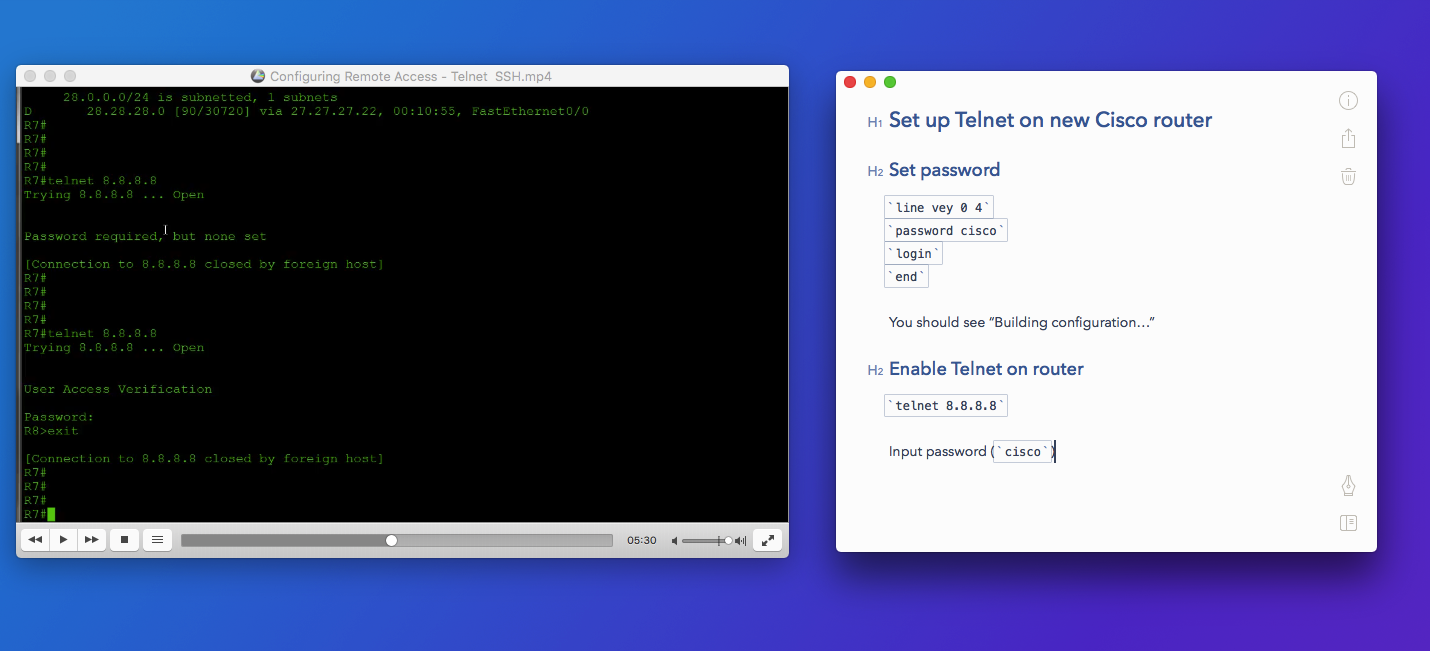Screen dimensions: 1430x651
Task: Click the green terminal cursor after R7#
Action: (51, 514)
